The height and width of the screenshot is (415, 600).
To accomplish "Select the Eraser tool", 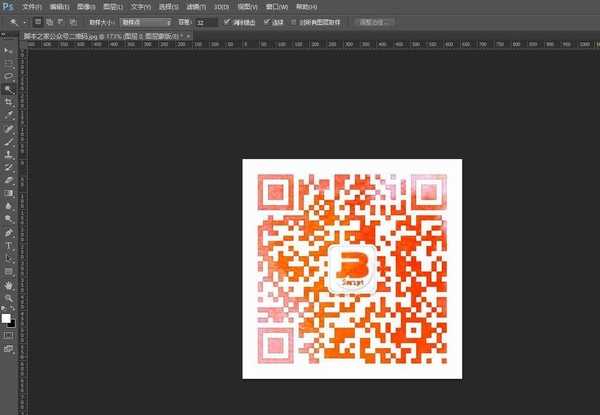I will tap(8, 181).
